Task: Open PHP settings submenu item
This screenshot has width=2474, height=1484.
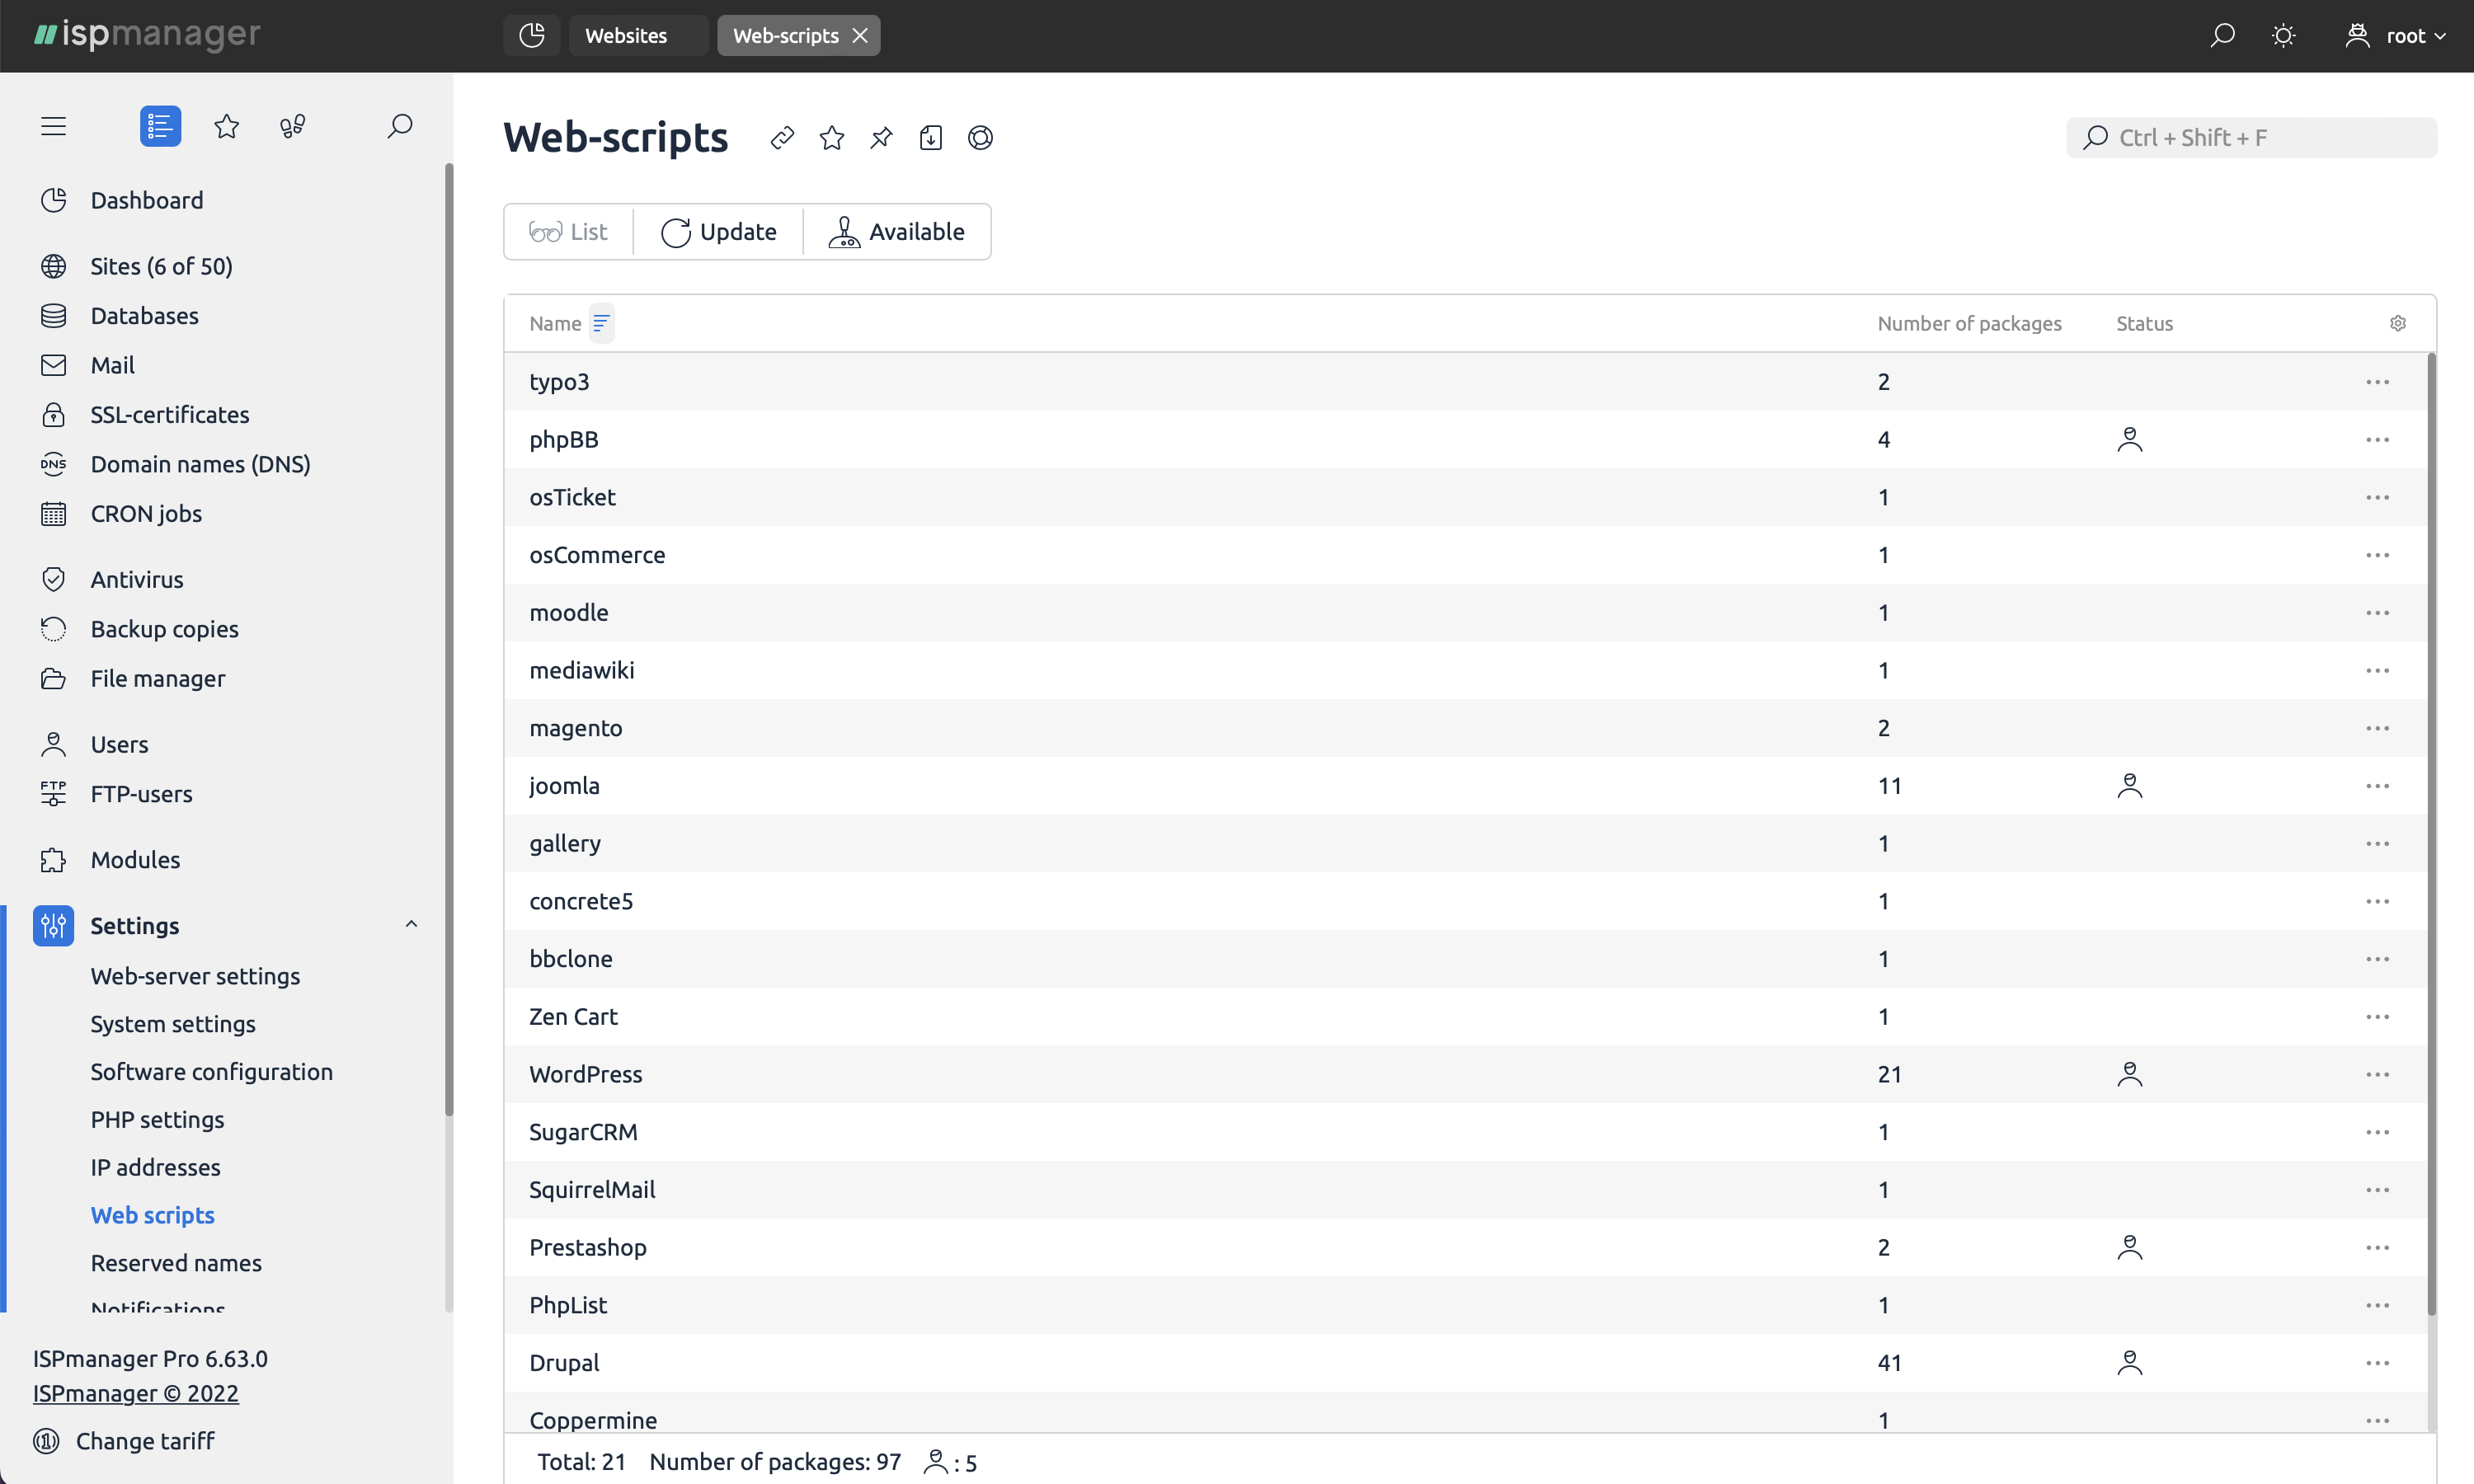Action: [157, 1120]
